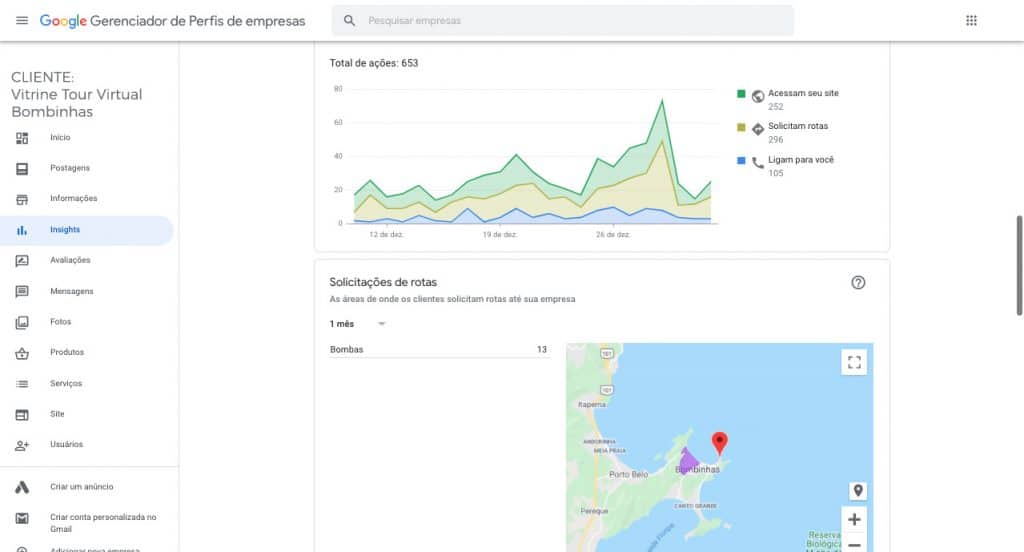
Task: Click the Google logo in header
Action: [63, 20]
